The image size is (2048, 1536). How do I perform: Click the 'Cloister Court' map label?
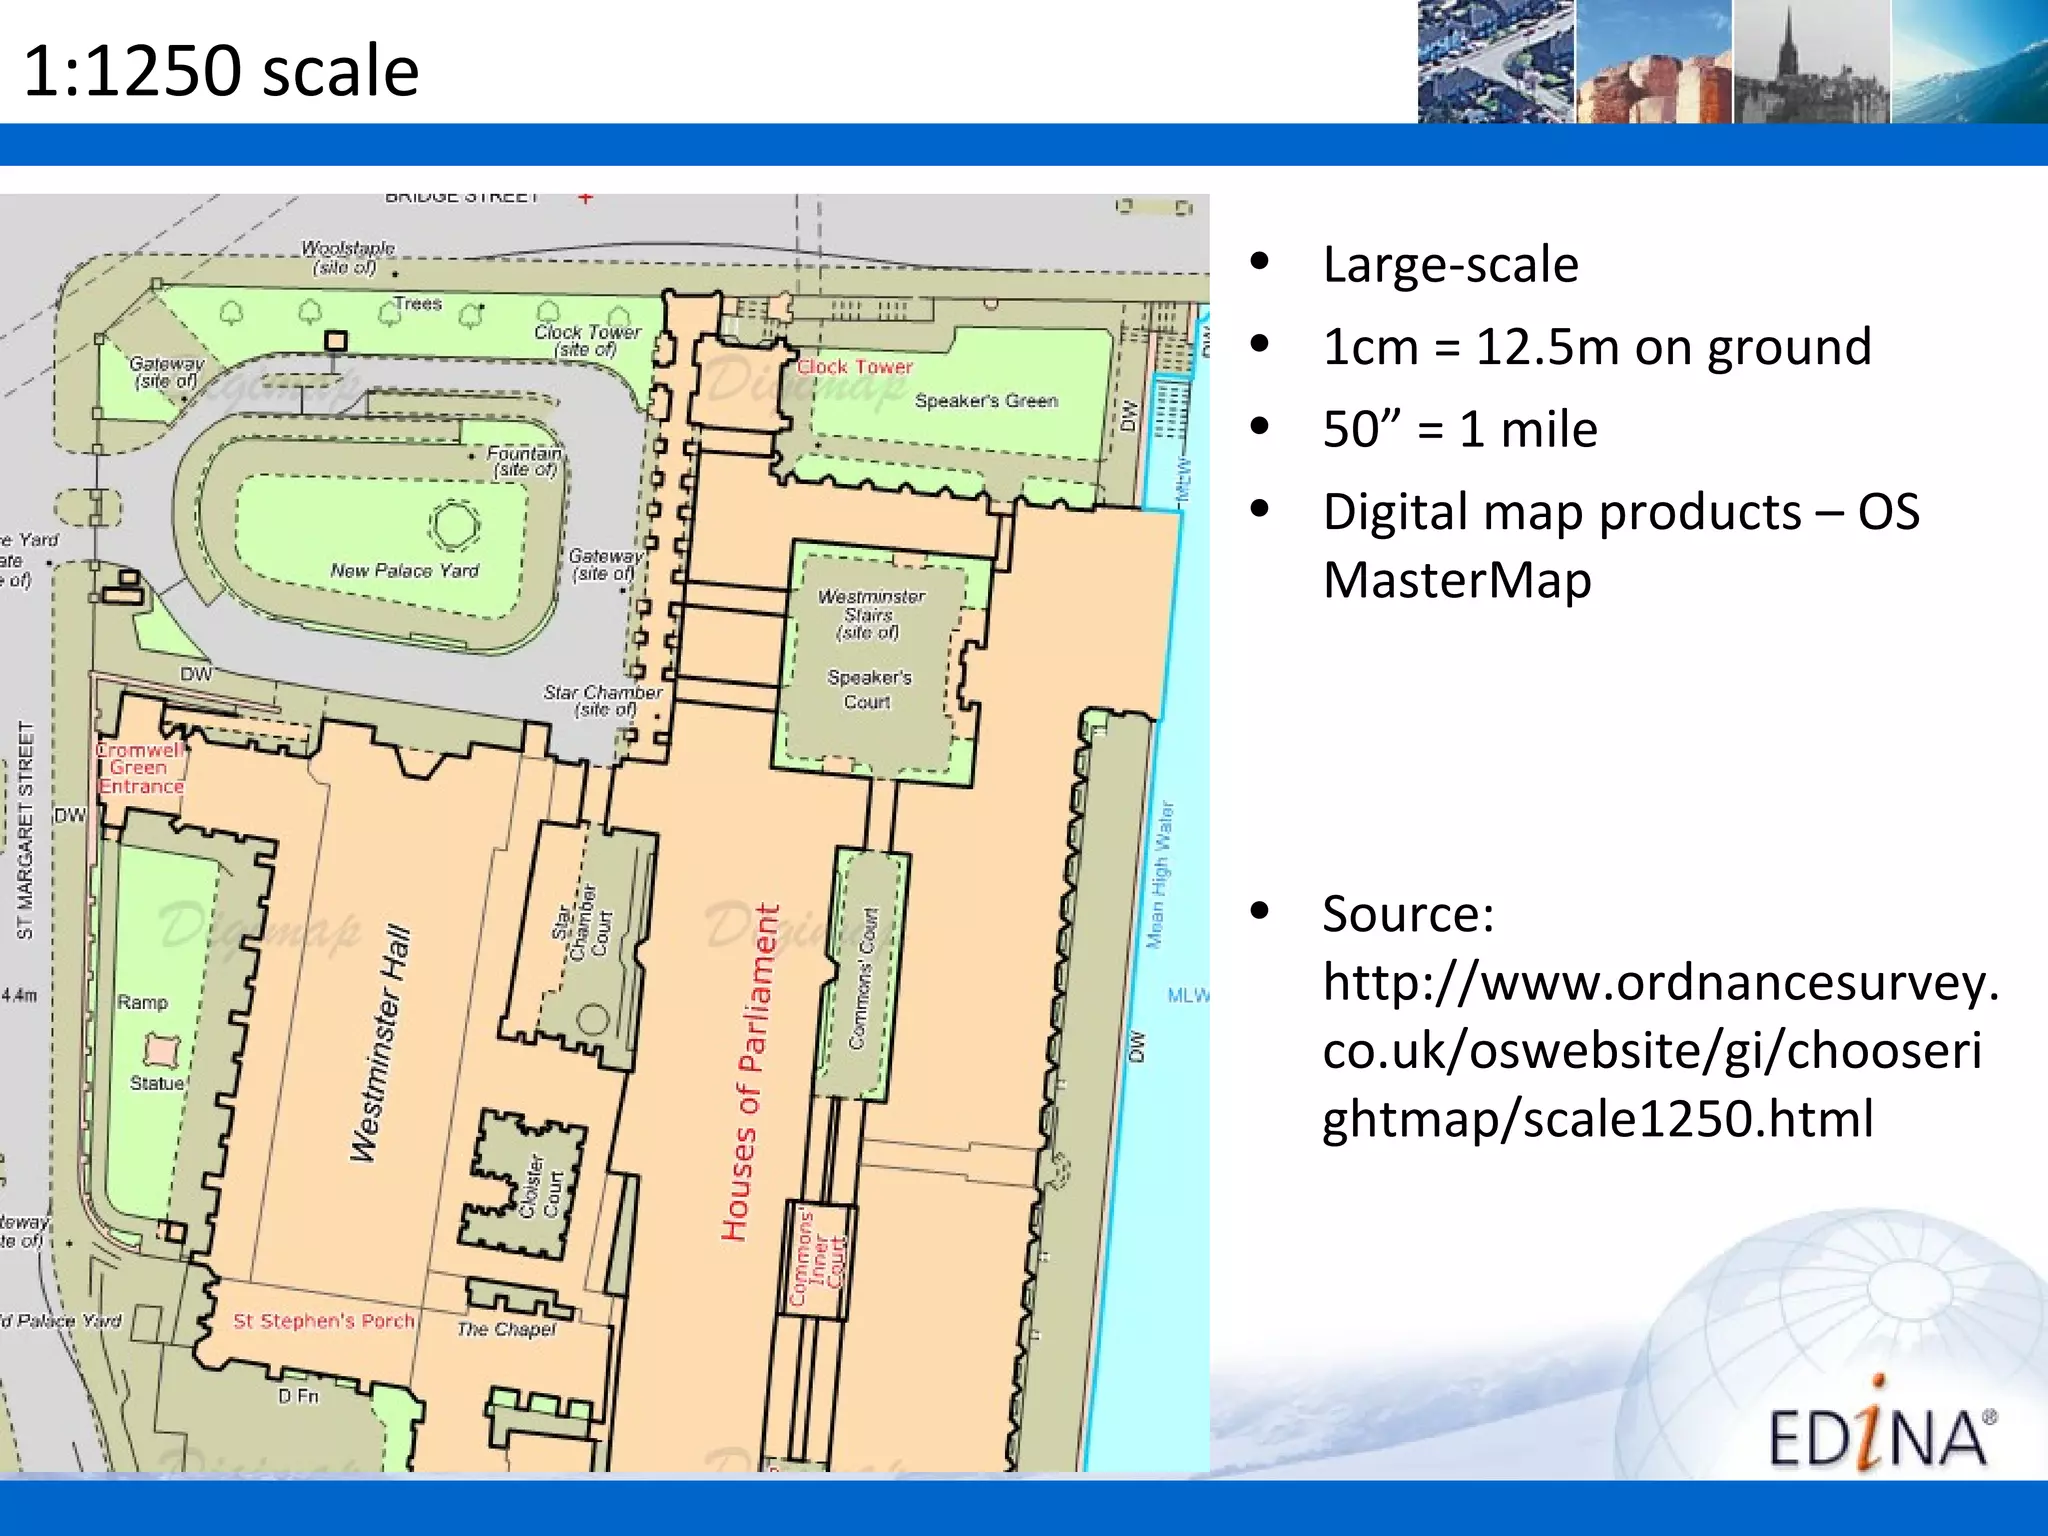(541, 1186)
